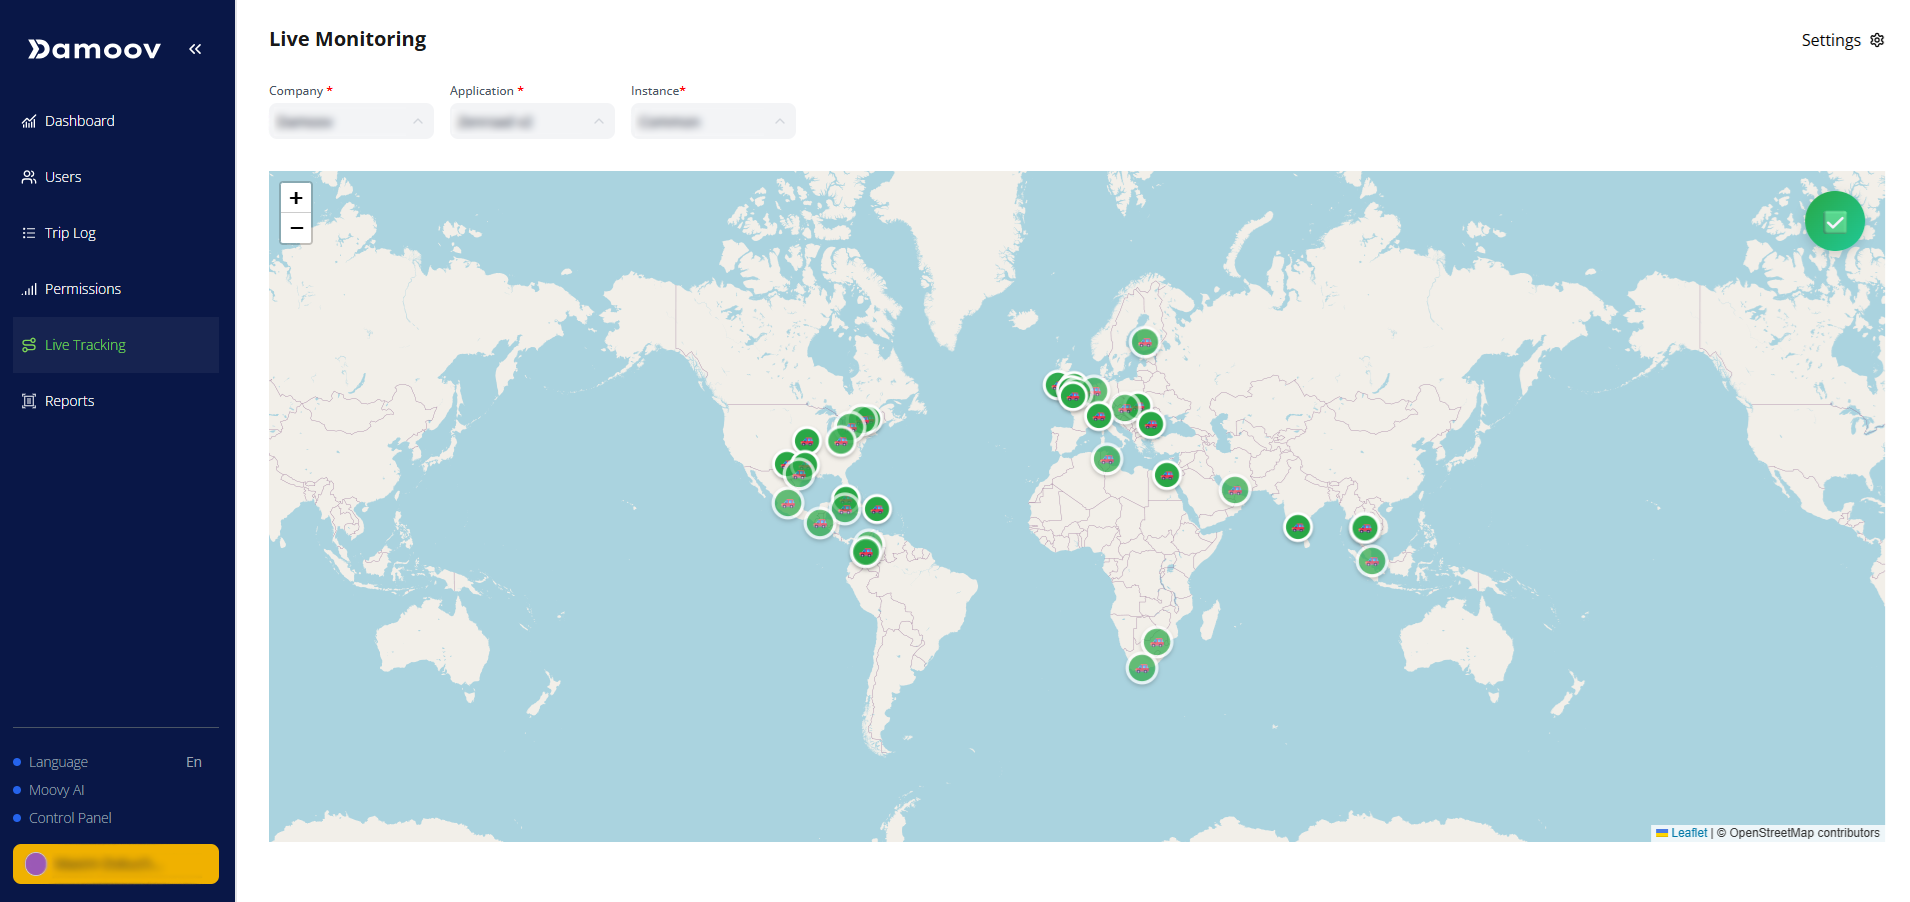Expand the Instance dropdown
The width and height of the screenshot is (1910, 902).
coord(713,121)
